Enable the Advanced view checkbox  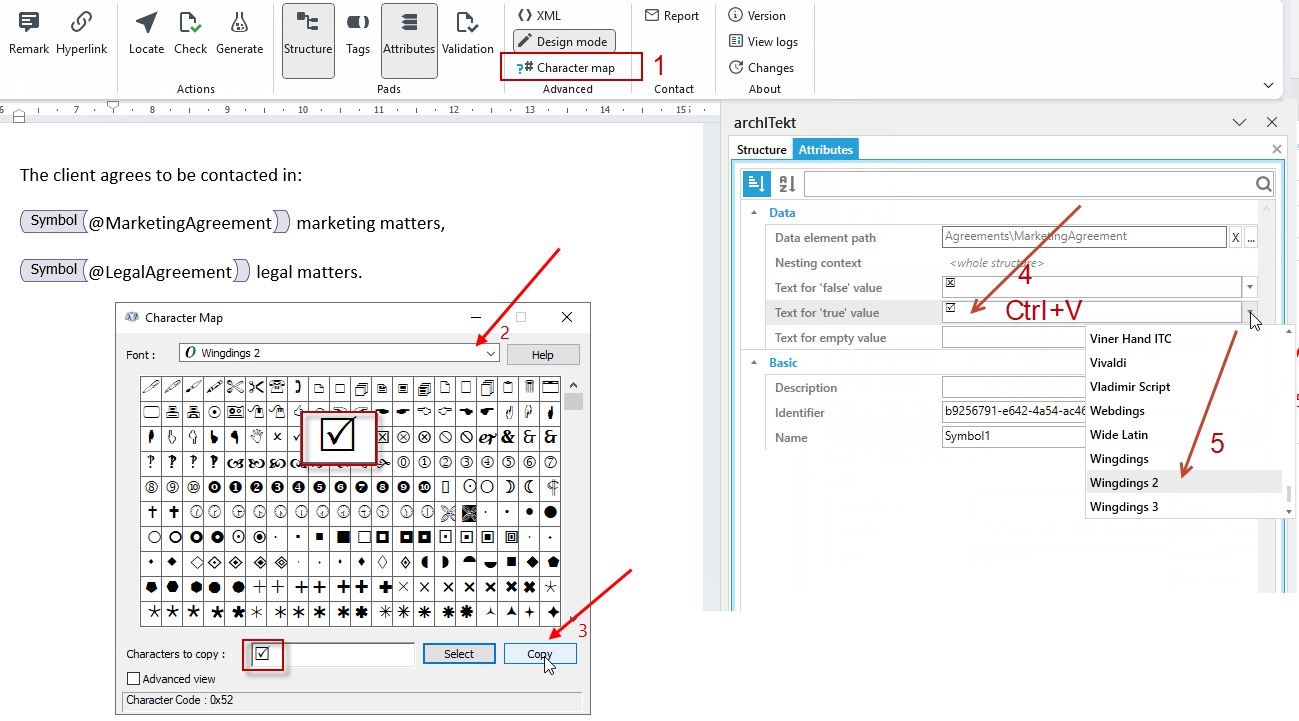coord(134,679)
